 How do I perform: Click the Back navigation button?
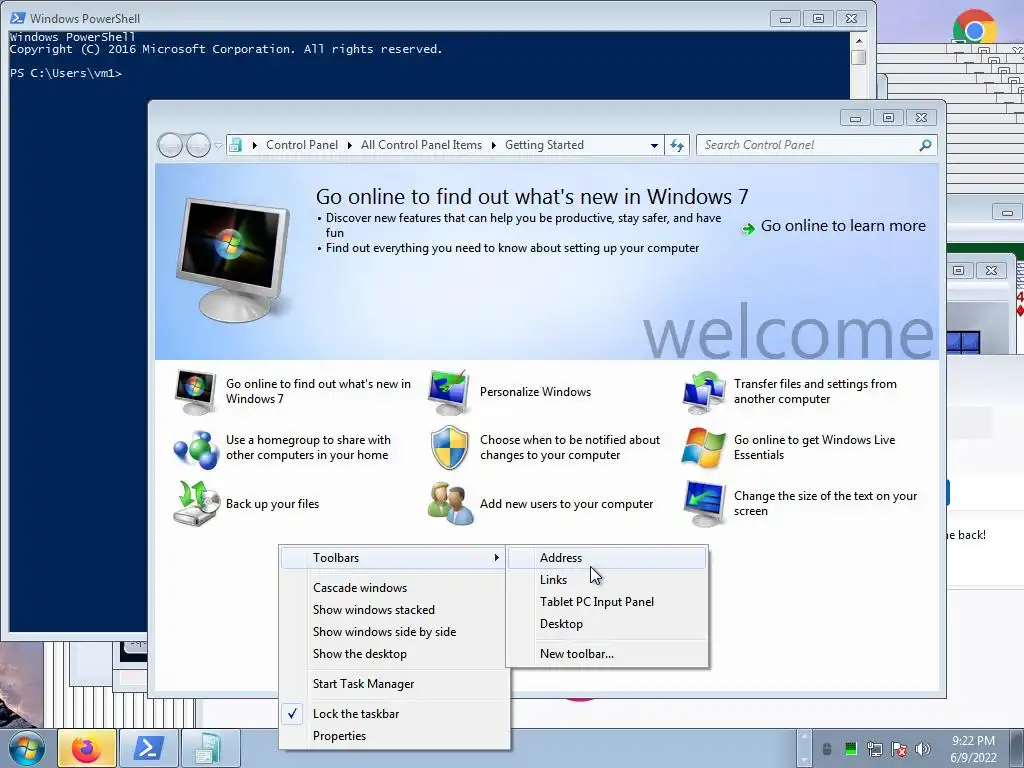click(x=170, y=145)
